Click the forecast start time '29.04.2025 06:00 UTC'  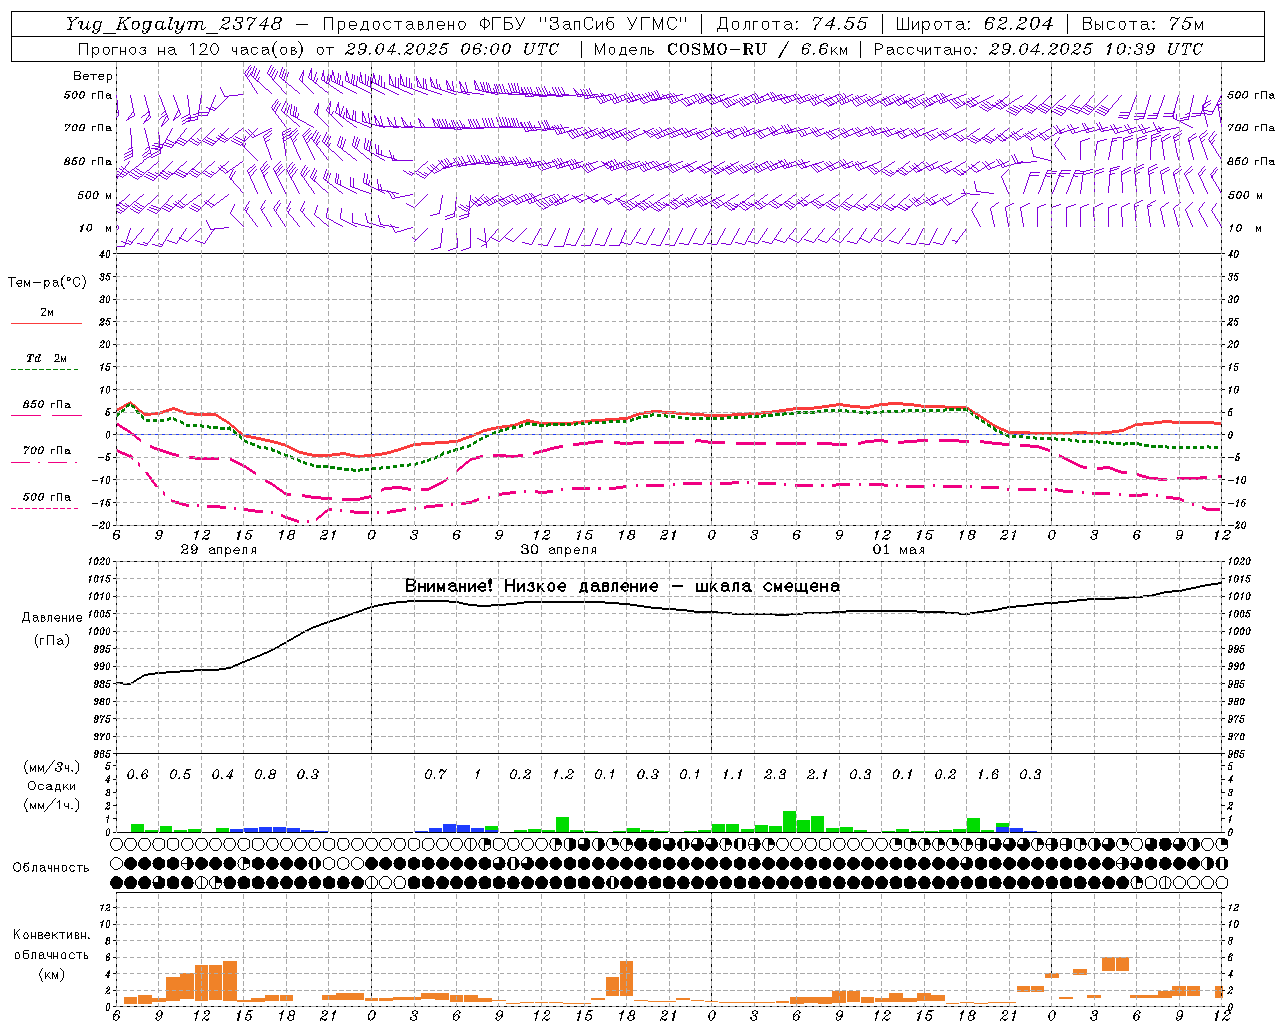pos(452,49)
